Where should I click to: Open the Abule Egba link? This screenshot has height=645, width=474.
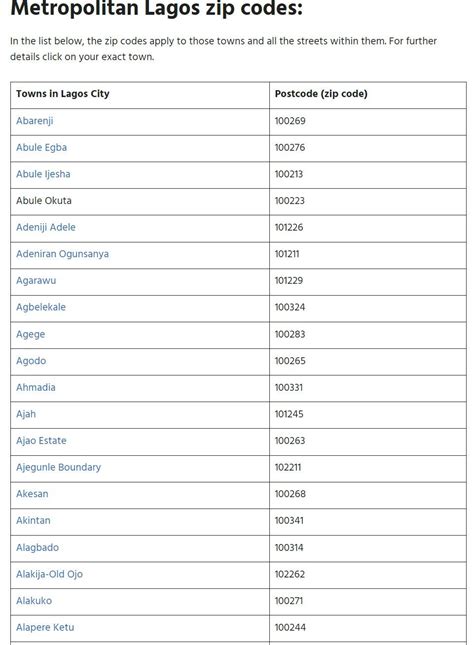click(x=41, y=147)
